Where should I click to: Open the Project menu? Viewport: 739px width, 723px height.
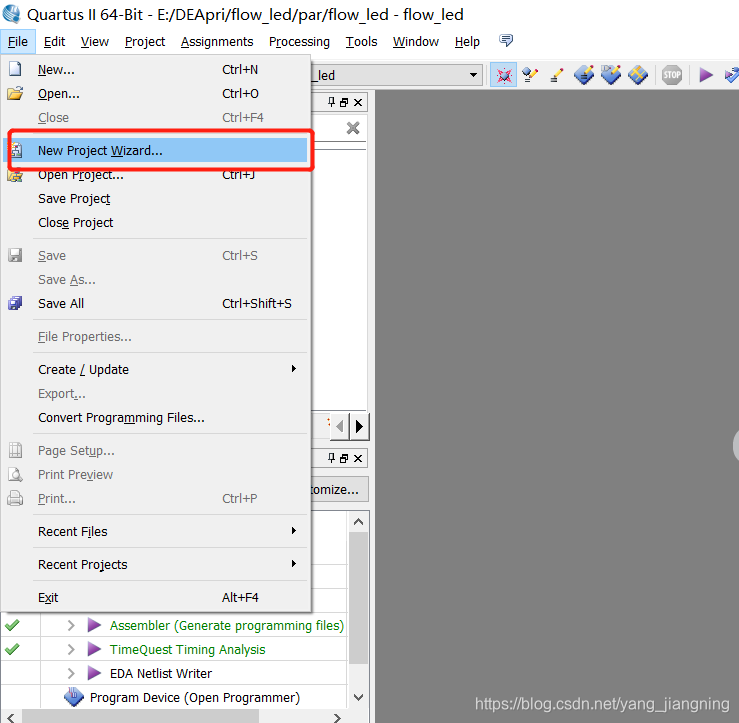(x=145, y=42)
